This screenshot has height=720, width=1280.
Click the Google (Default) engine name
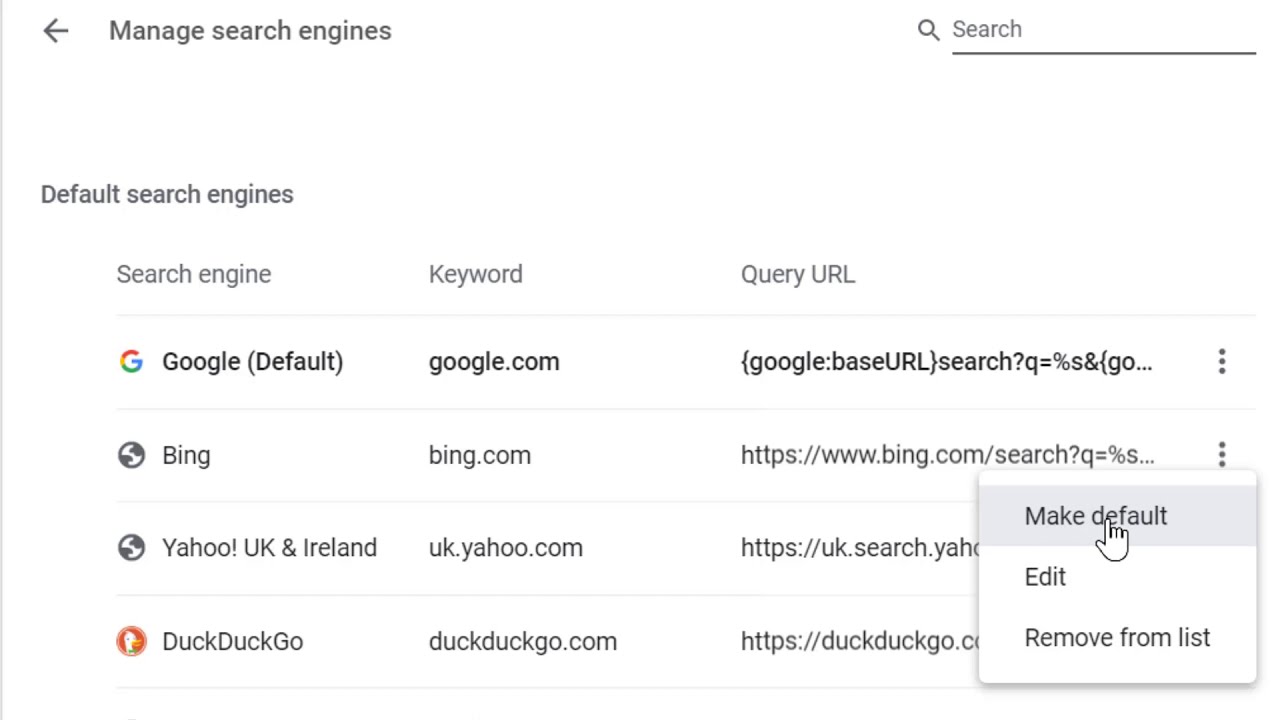[x=252, y=362]
